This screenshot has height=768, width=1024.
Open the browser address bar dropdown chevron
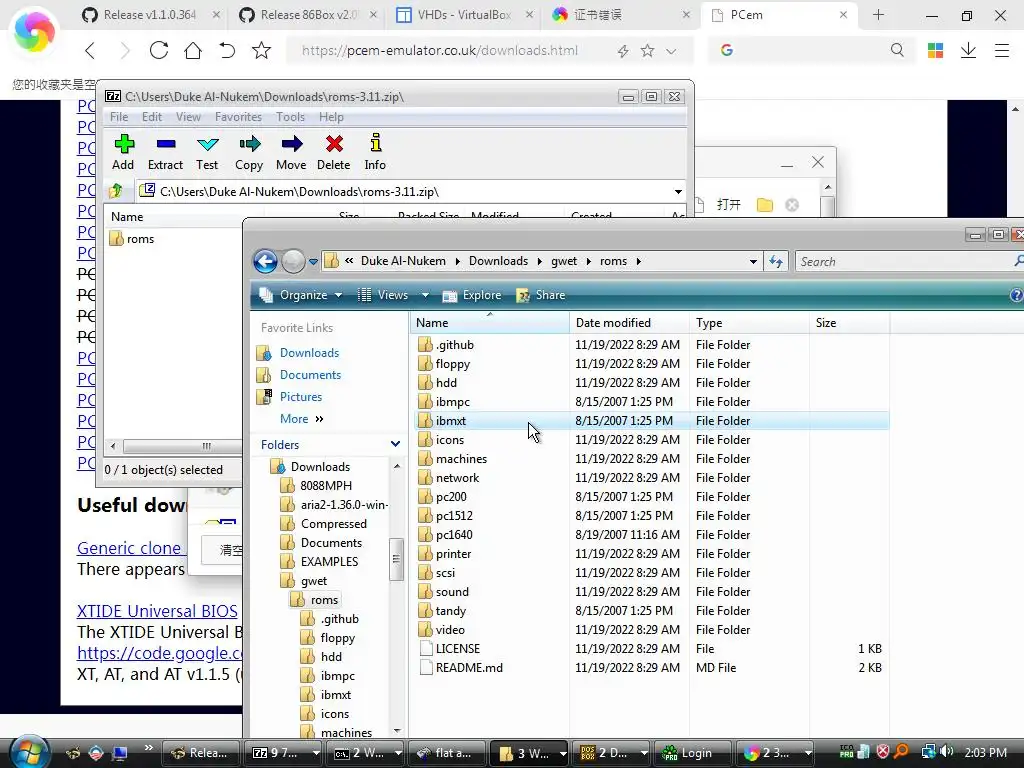(671, 51)
